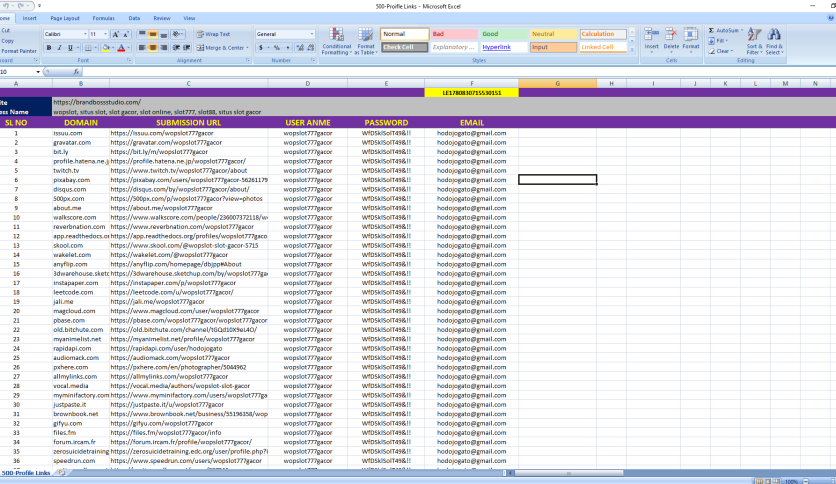This screenshot has height=484, width=836.
Task: Switch to the Page Layout tab
Action: coord(65,18)
